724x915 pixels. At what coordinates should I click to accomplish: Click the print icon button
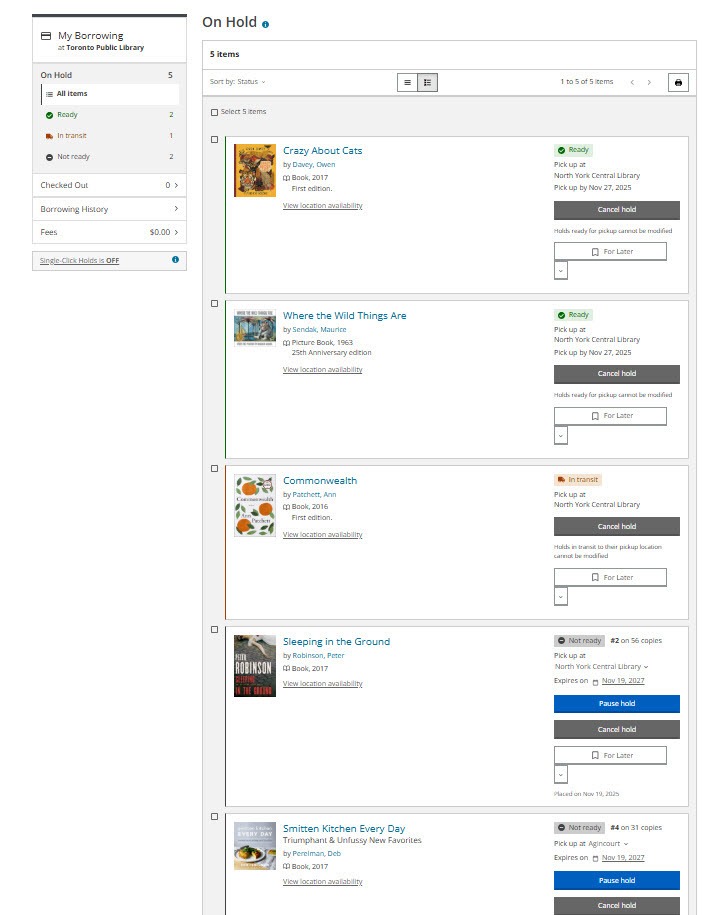coord(678,82)
